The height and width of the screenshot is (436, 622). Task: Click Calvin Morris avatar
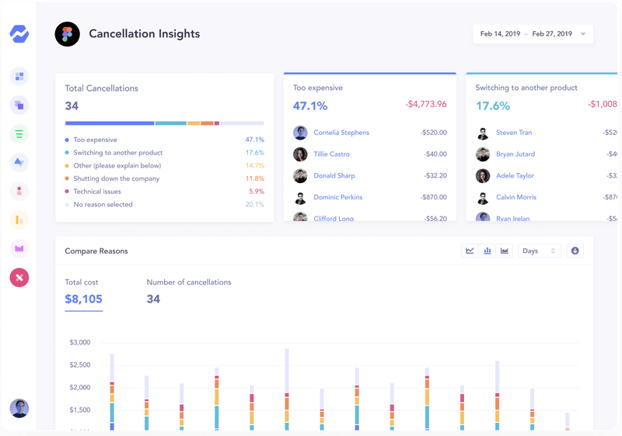[x=483, y=198]
